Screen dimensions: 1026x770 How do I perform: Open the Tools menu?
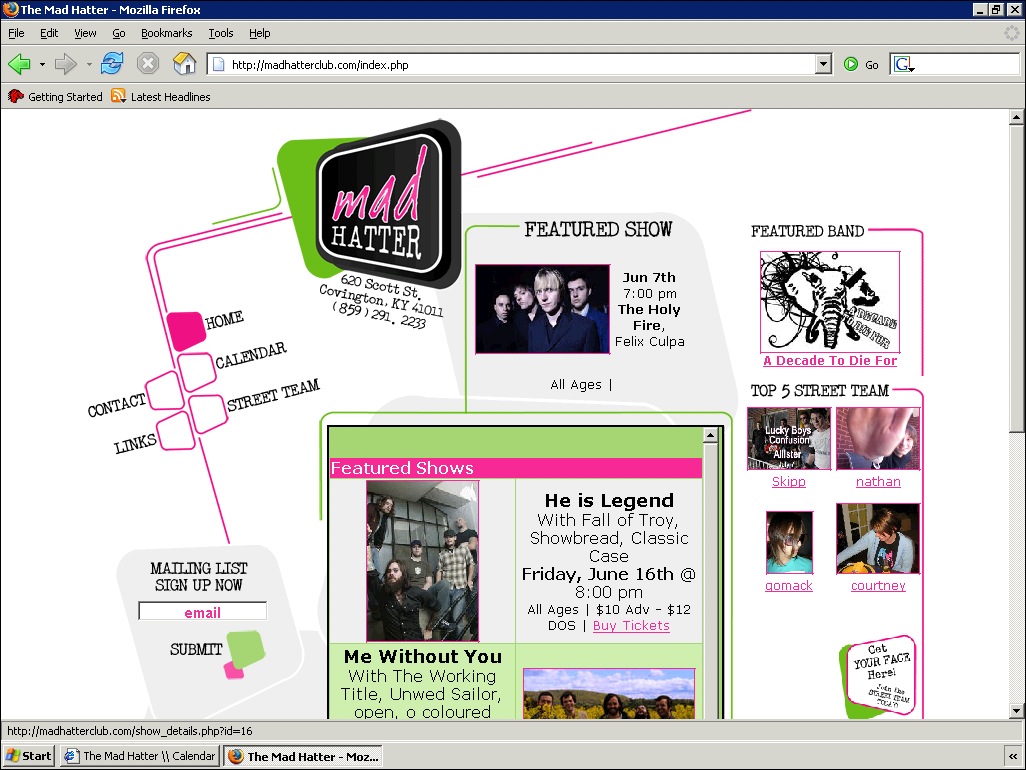221,33
